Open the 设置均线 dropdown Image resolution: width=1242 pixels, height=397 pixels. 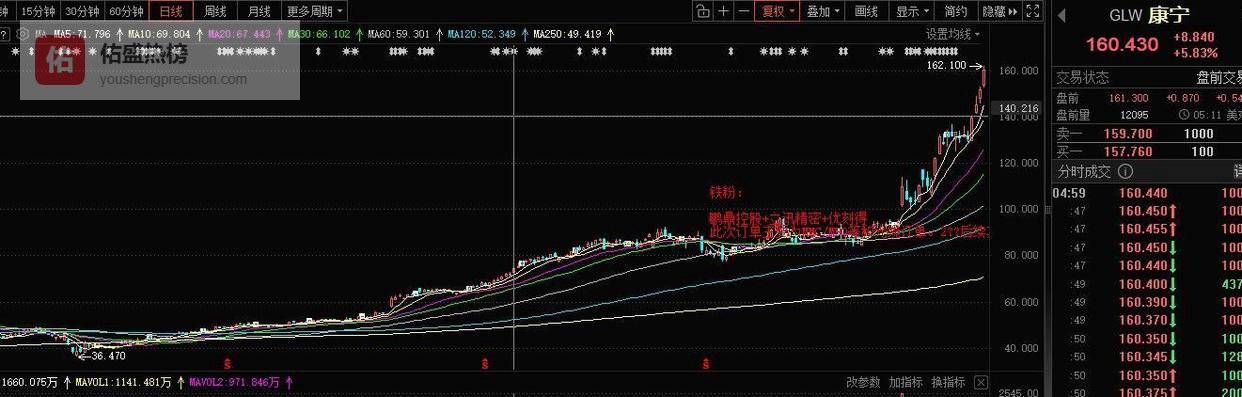point(953,33)
